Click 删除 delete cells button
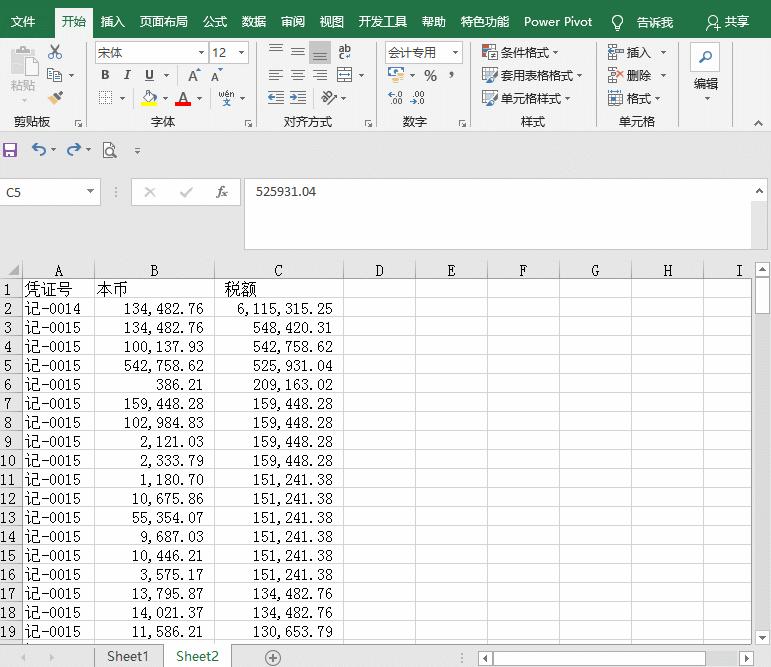This screenshot has height=667, width=771. 629,75
